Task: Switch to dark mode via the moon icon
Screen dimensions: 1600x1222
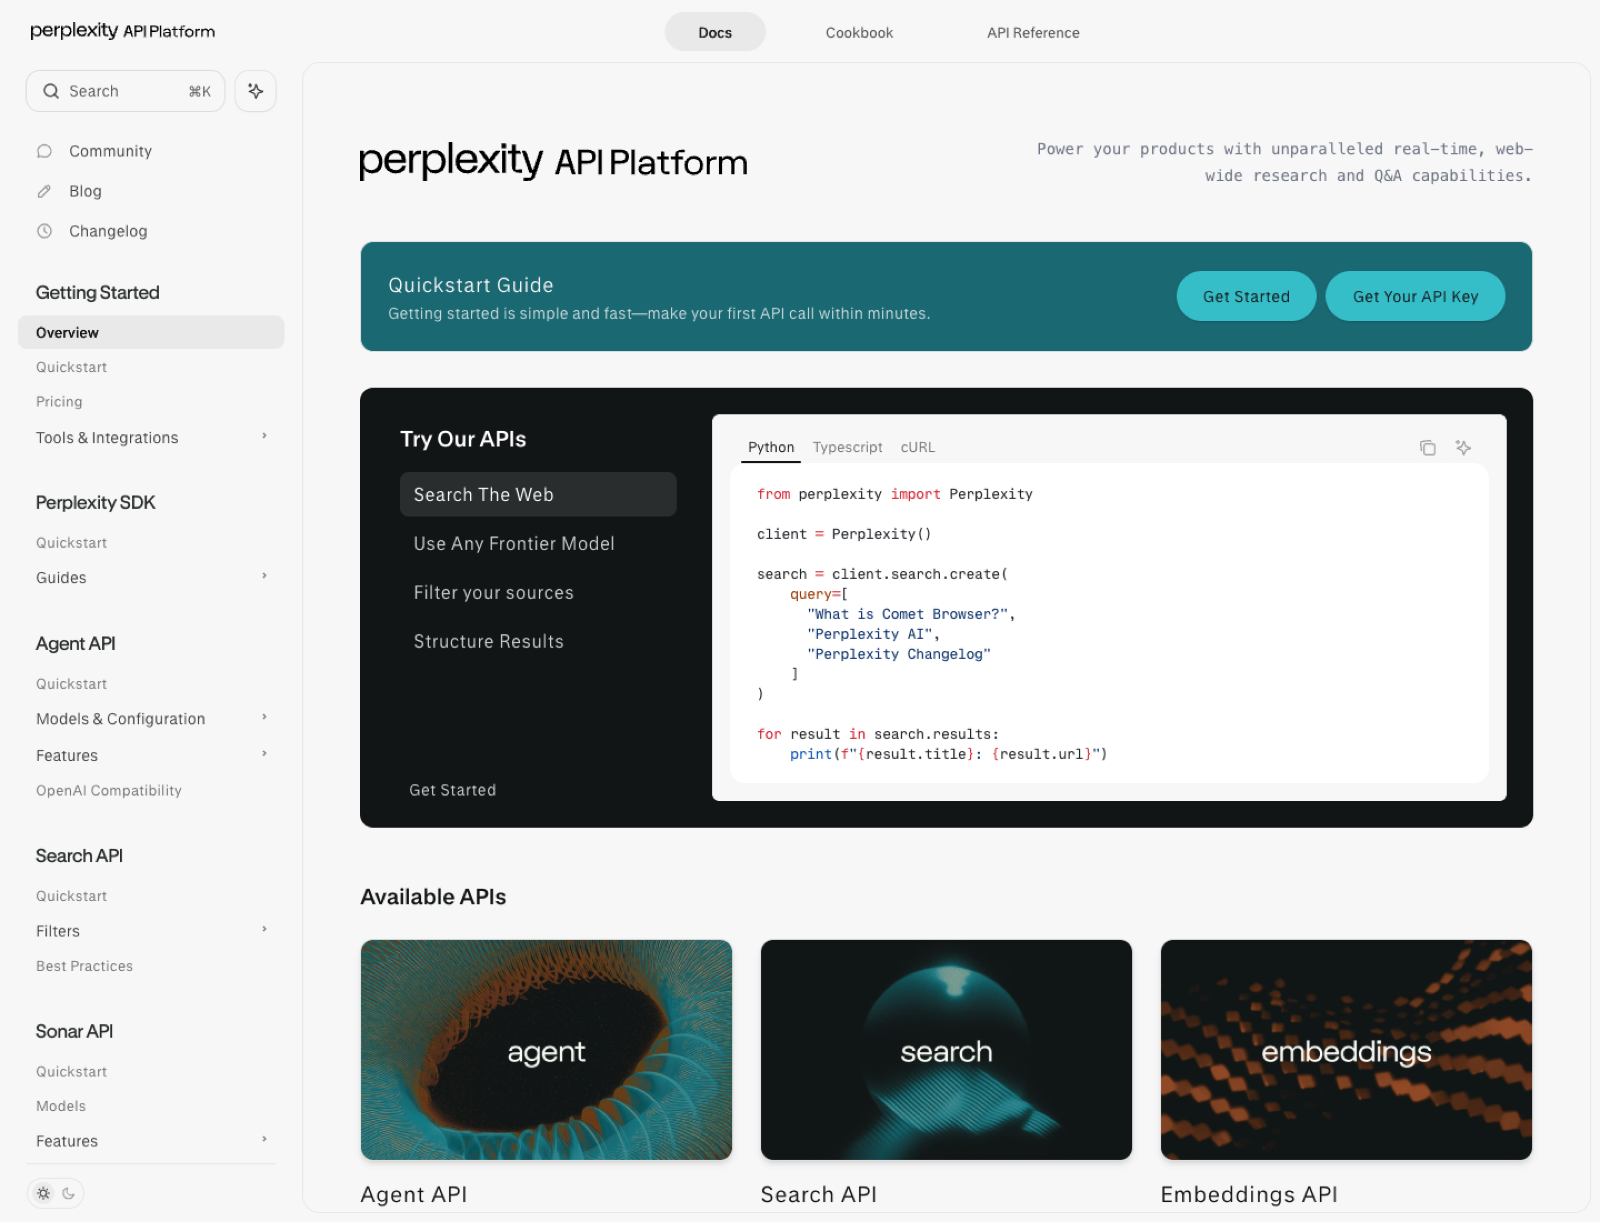Action: tap(68, 1193)
